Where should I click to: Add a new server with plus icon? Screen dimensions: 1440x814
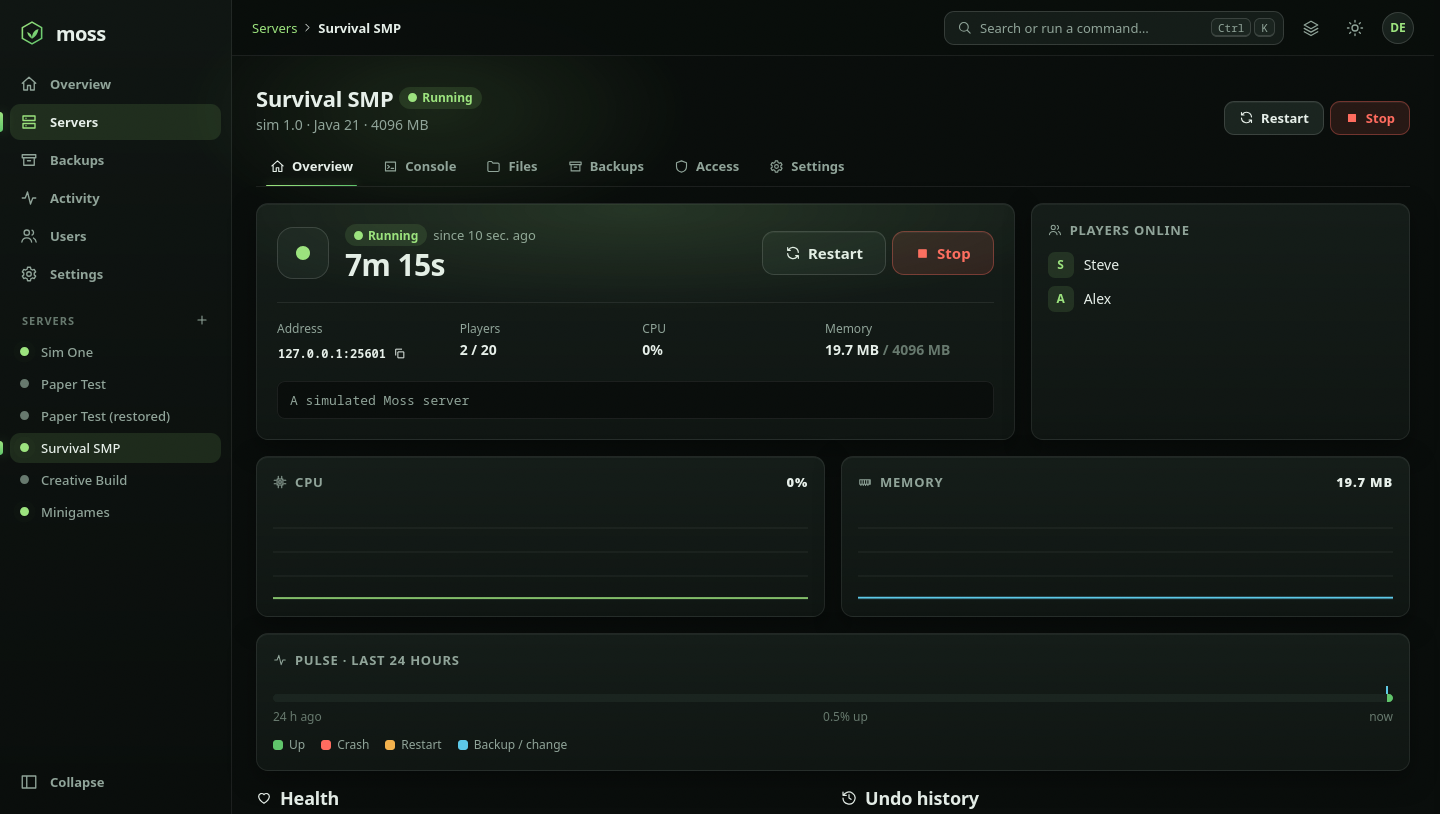pyautogui.click(x=202, y=320)
